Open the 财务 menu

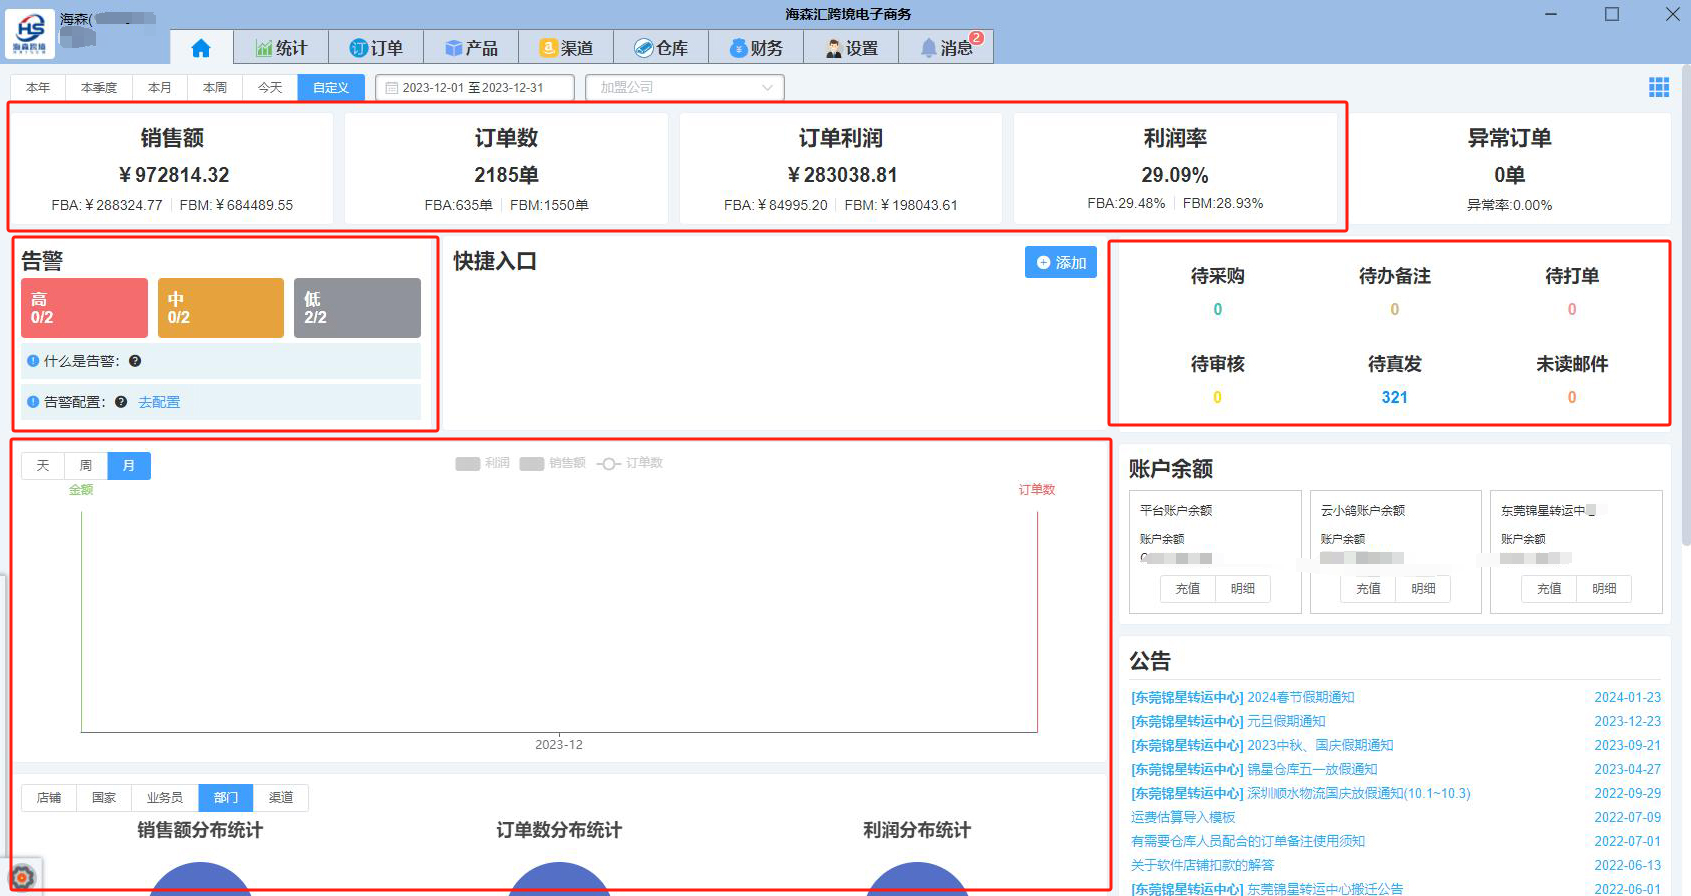pyautogui.click(x=756, y=48)
